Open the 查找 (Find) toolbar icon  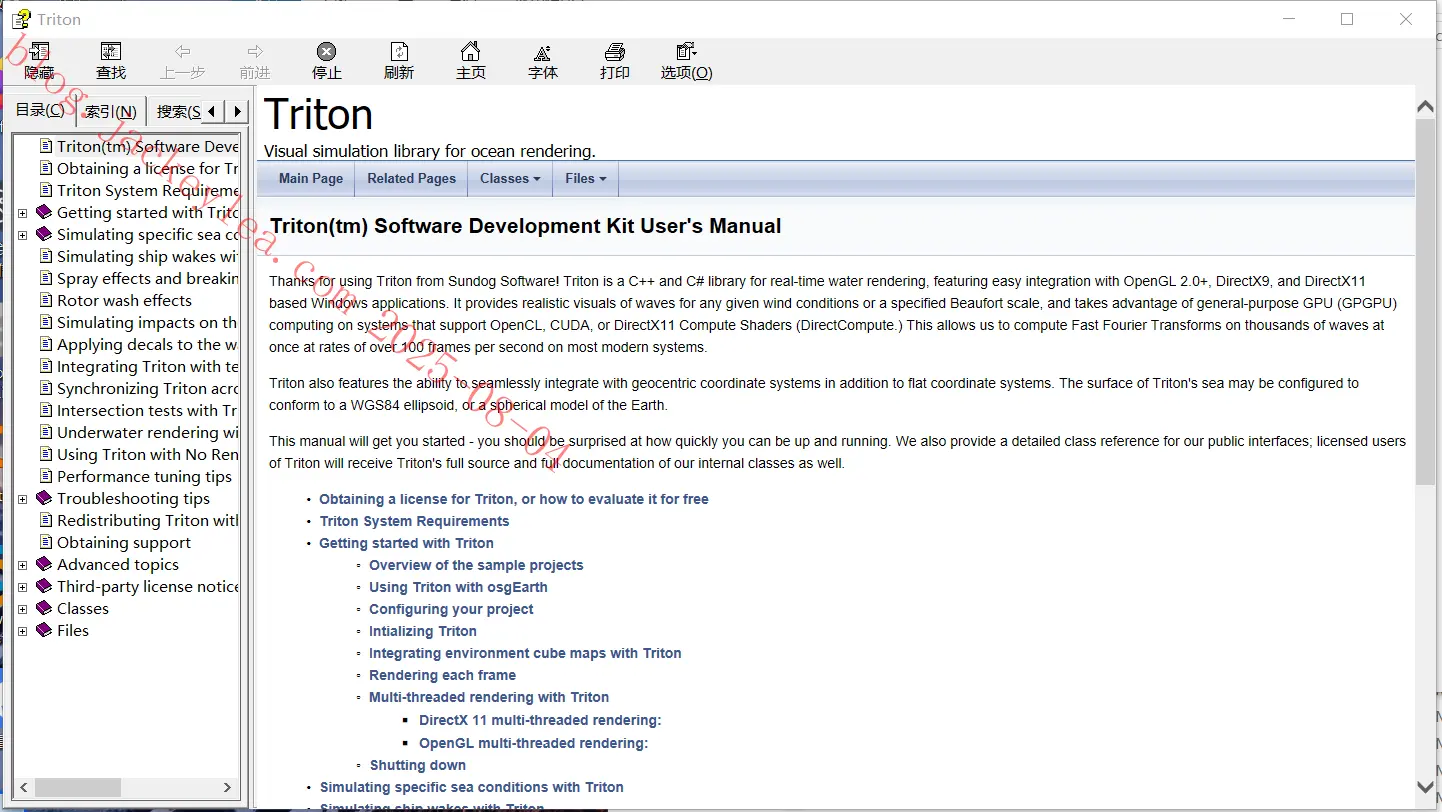click(x=111, y=61)
